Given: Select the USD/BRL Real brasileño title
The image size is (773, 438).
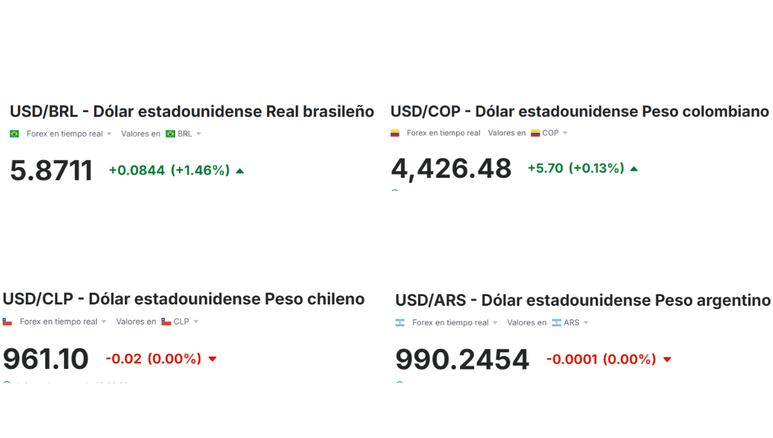Looking at the screenshot, I should 192,111.
